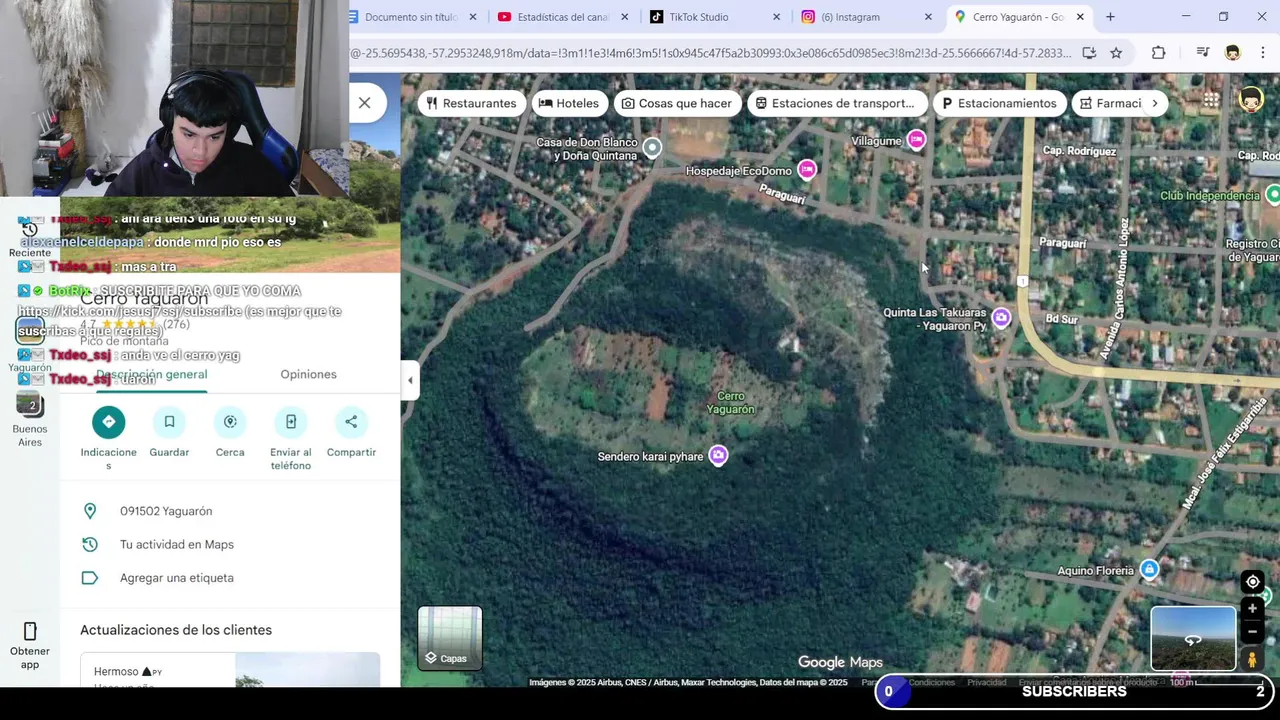Close the TikTok Studio tab
The height and width of the screenshot is (720, 1280).
pos(776,17)
